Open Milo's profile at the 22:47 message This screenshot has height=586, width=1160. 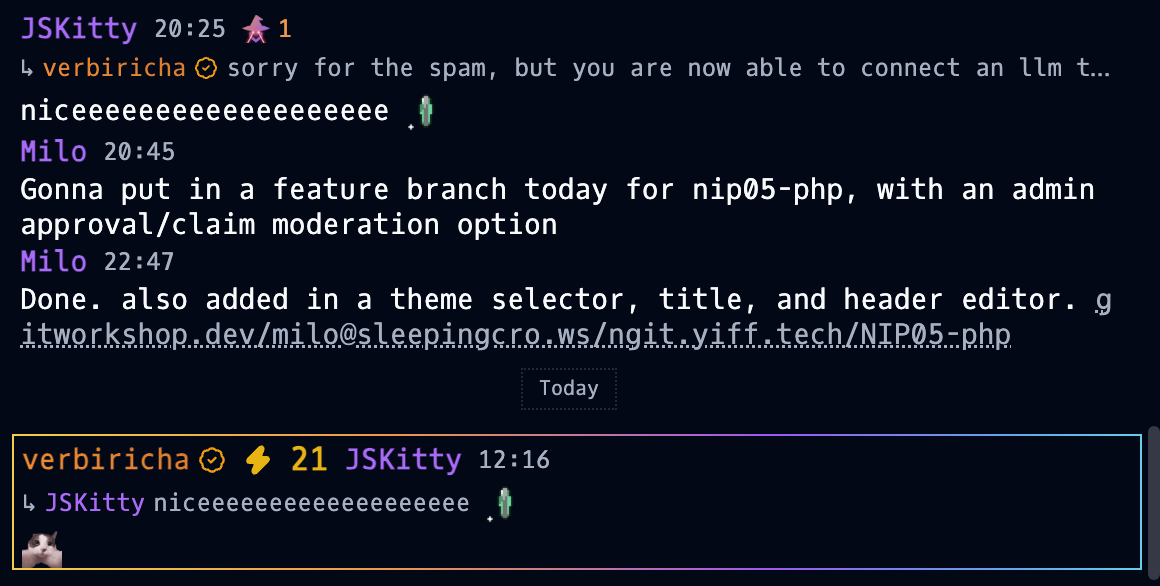(x=53, y=261)
